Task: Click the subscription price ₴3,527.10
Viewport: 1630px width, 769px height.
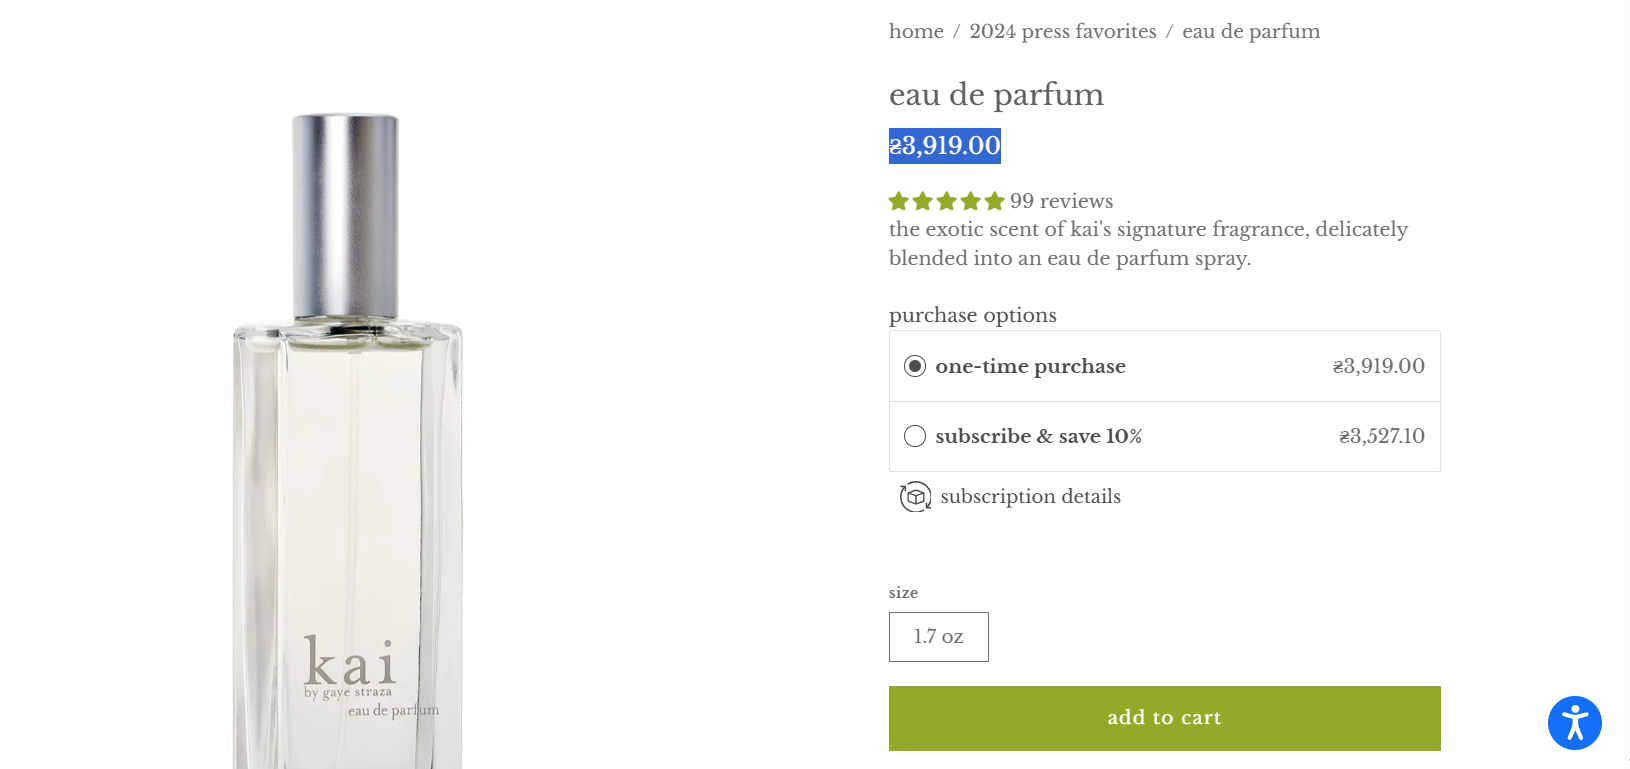Action: coord(1382,436)
